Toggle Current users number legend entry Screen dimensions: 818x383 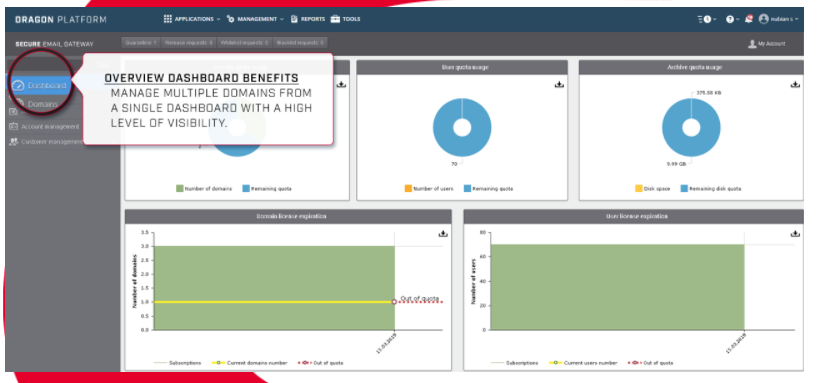(583, 363)
